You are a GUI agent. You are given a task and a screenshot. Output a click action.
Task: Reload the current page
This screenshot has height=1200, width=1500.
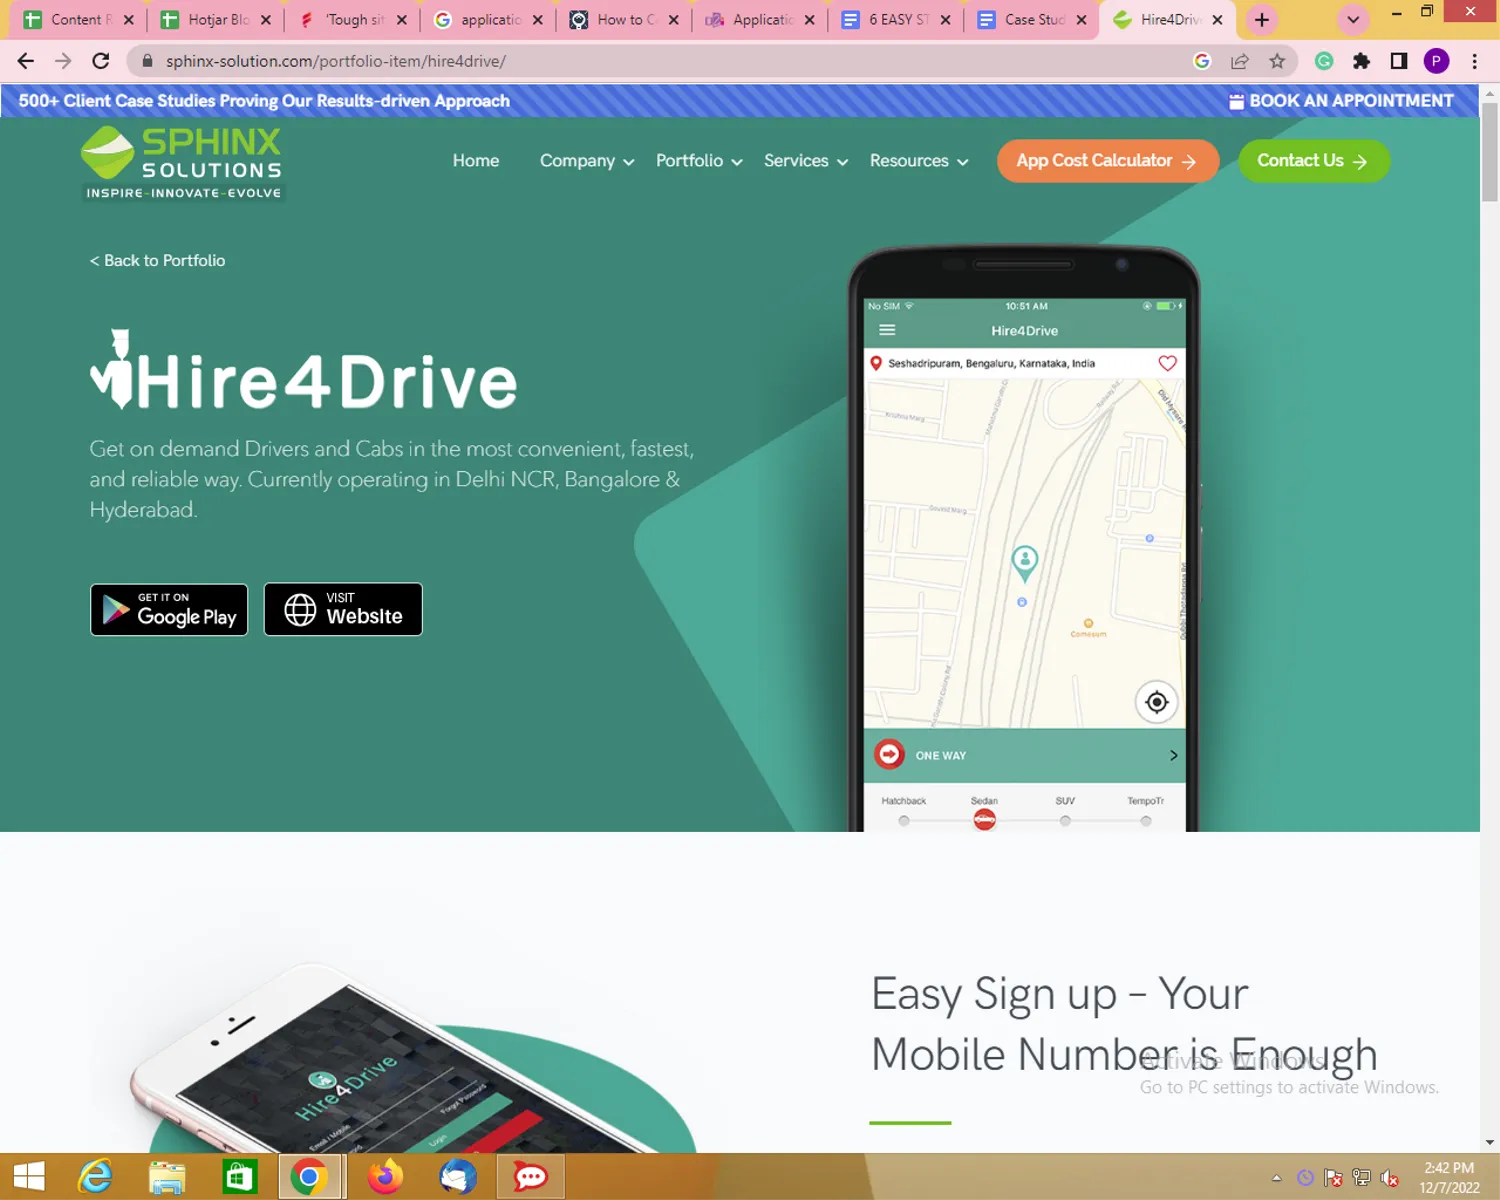coord(101,61)
